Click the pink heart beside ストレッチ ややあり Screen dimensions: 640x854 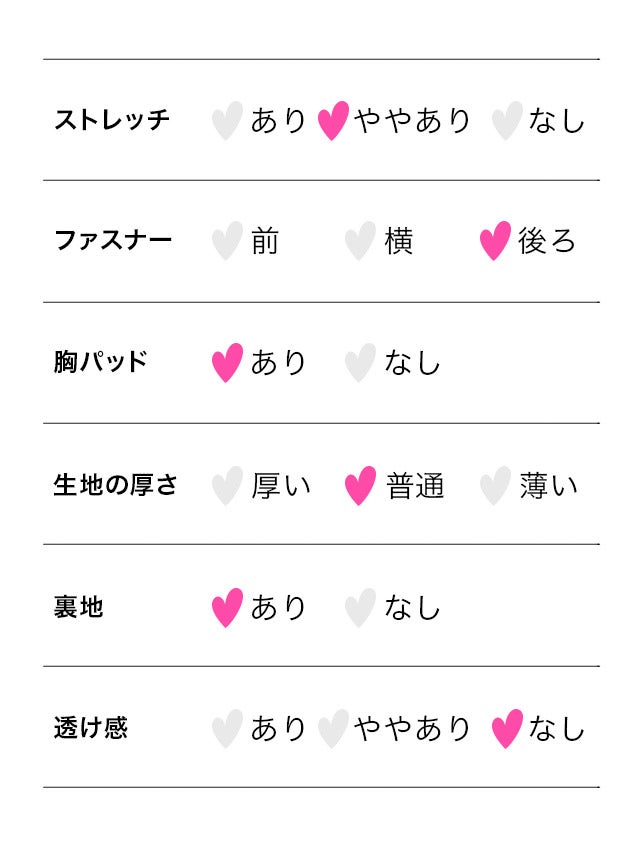[333, 121]
